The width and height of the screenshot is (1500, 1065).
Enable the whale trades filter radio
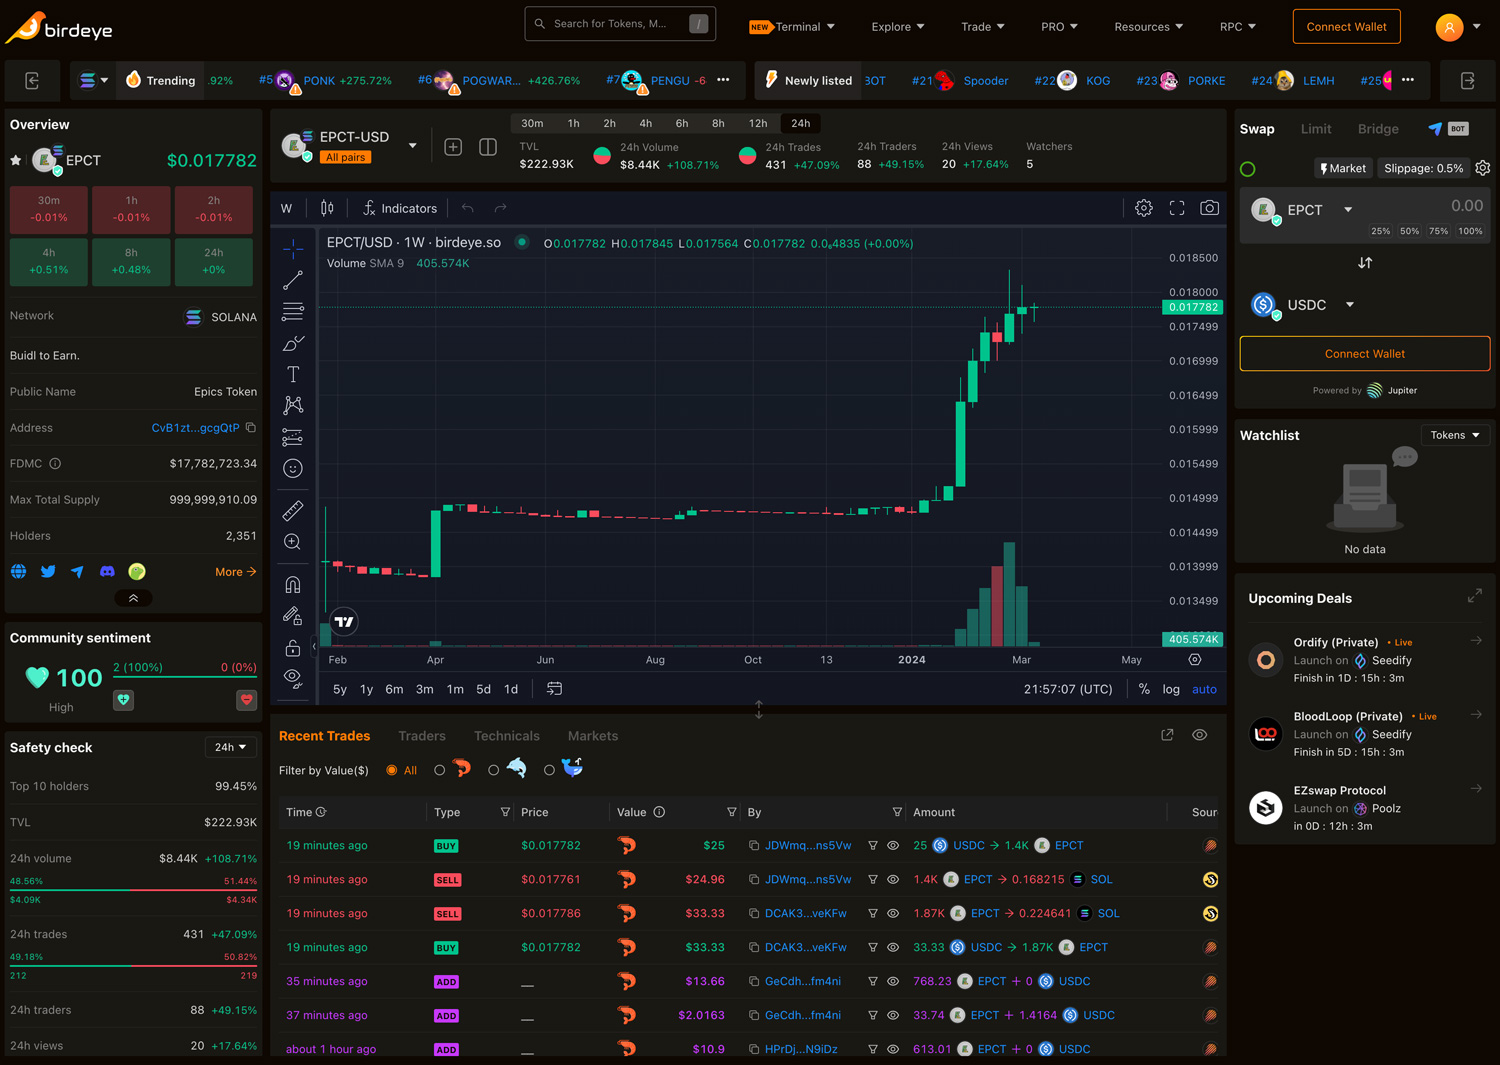pyautogui.click(x=549, y=770)
